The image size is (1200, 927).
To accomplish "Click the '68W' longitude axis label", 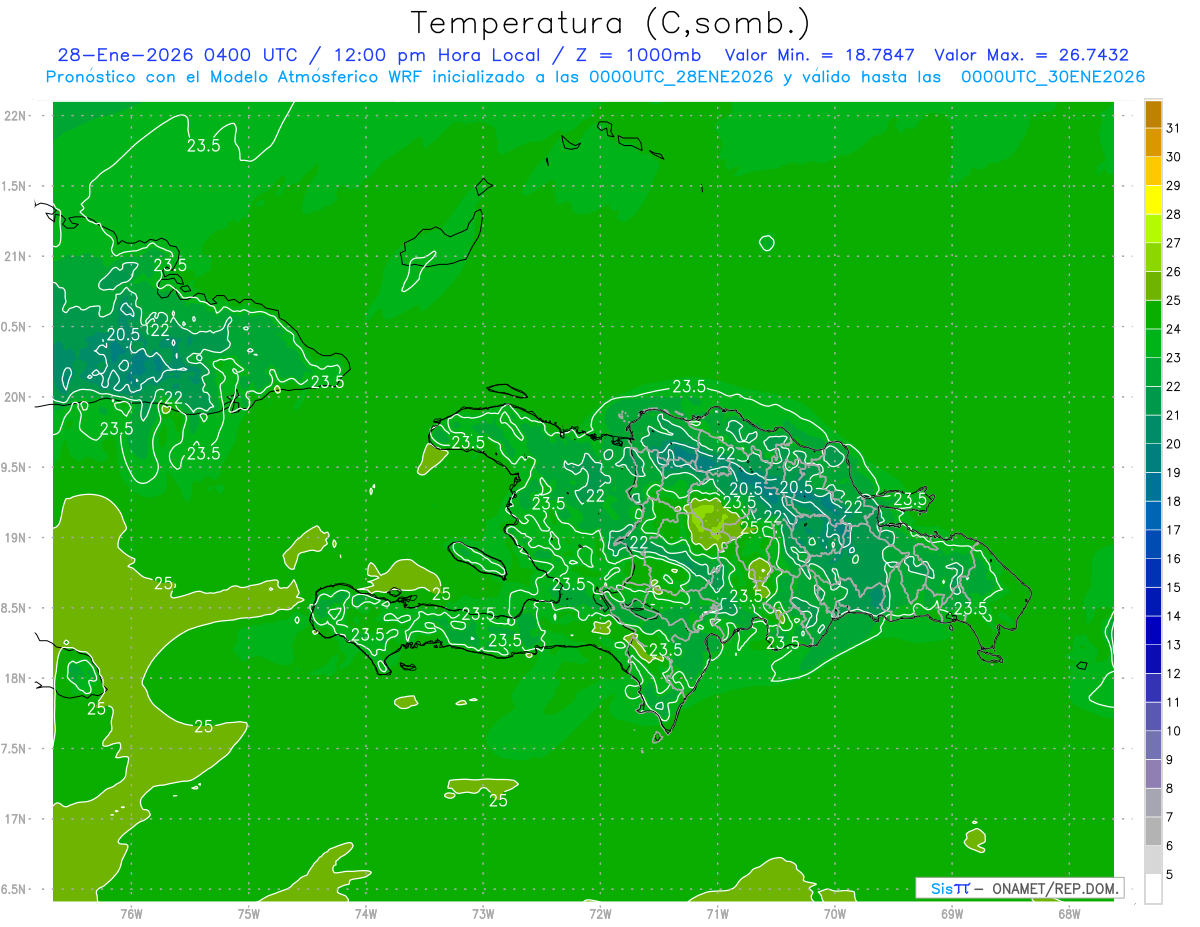I will [1069, 914].
